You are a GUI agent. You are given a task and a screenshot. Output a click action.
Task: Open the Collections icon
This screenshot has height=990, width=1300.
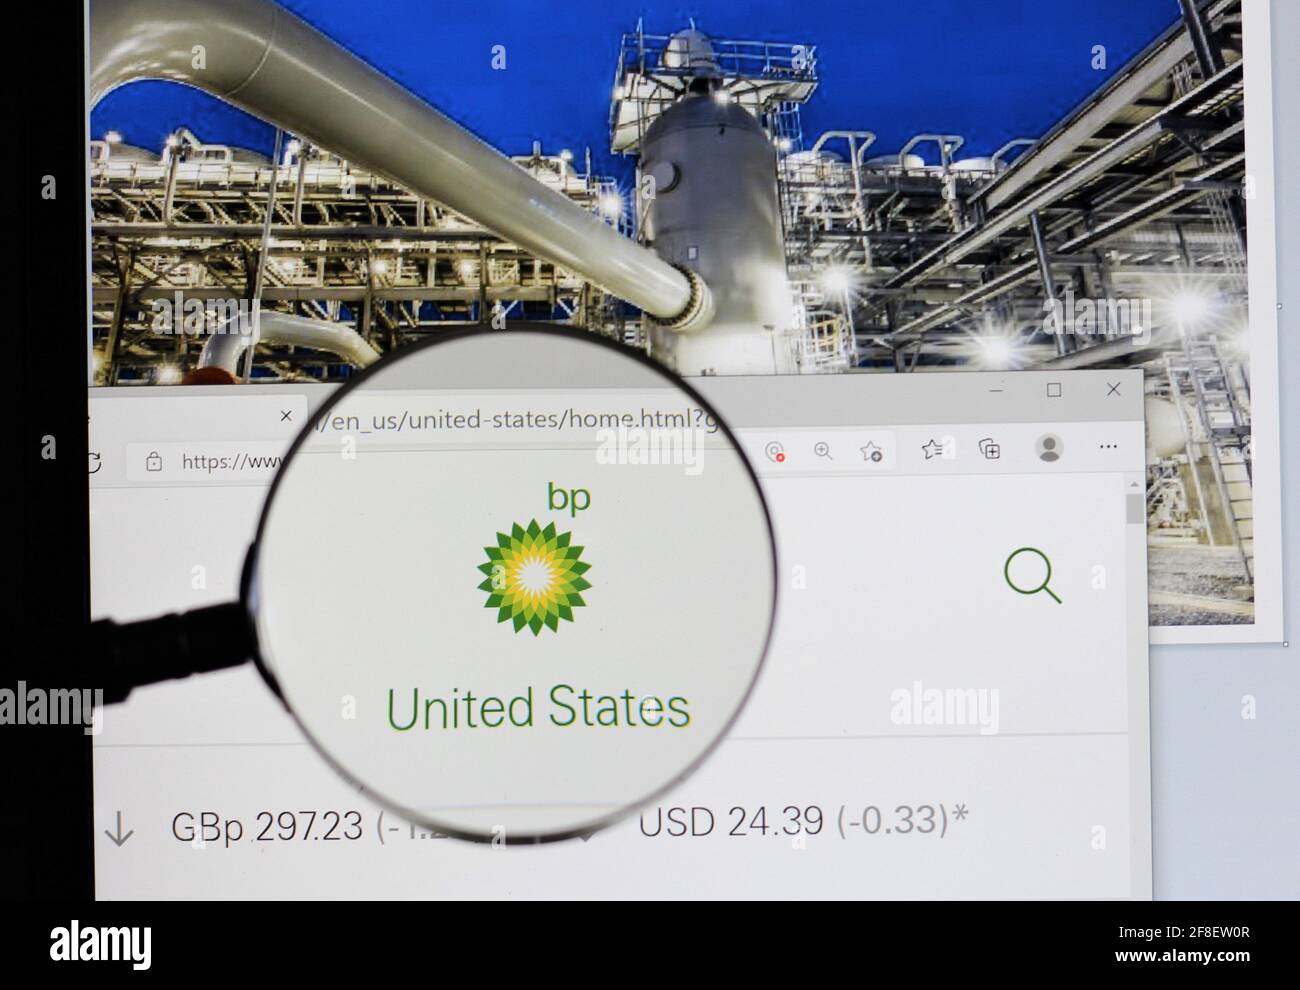coord(989,449)
